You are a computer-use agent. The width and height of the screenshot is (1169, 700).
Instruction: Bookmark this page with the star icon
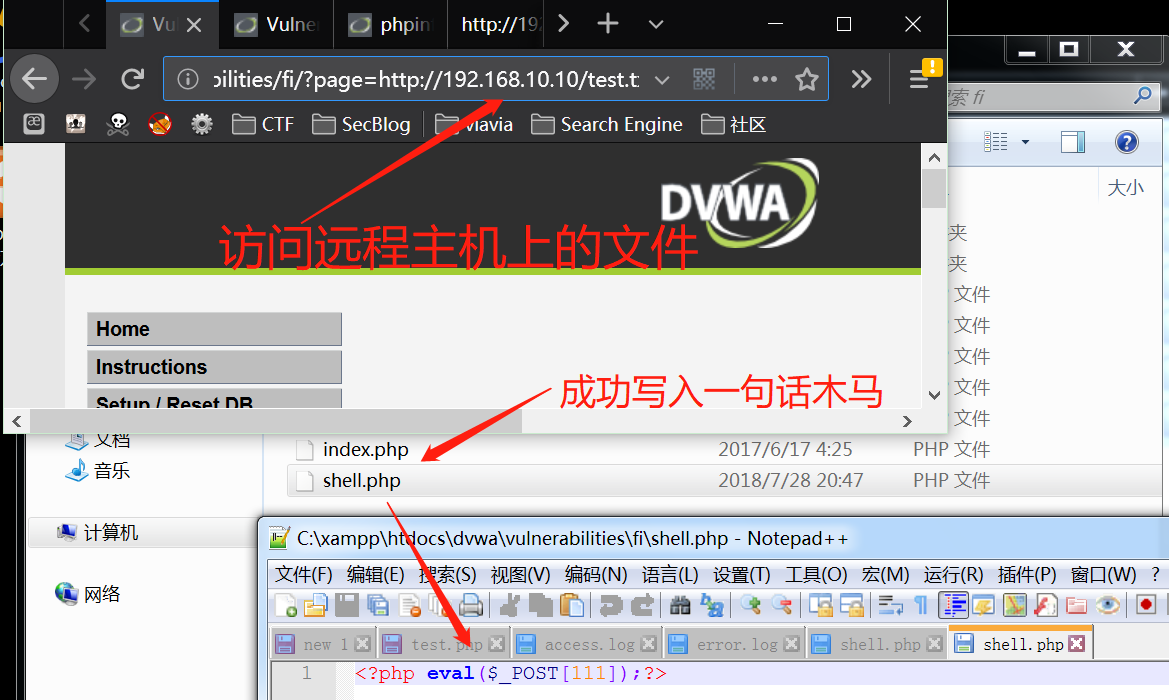click(807, 79)
